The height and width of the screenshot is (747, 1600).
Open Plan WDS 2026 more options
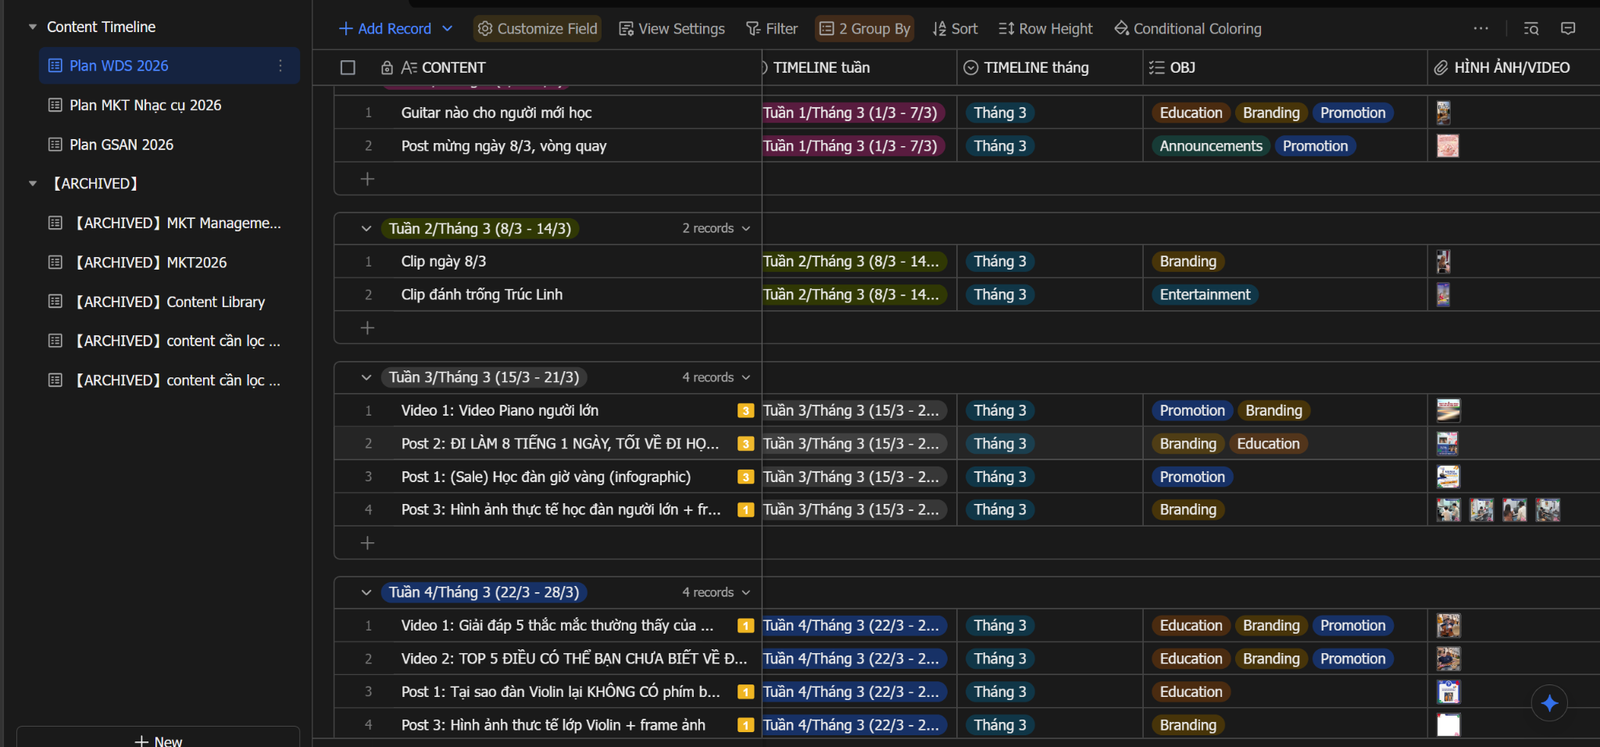[280, 66]
